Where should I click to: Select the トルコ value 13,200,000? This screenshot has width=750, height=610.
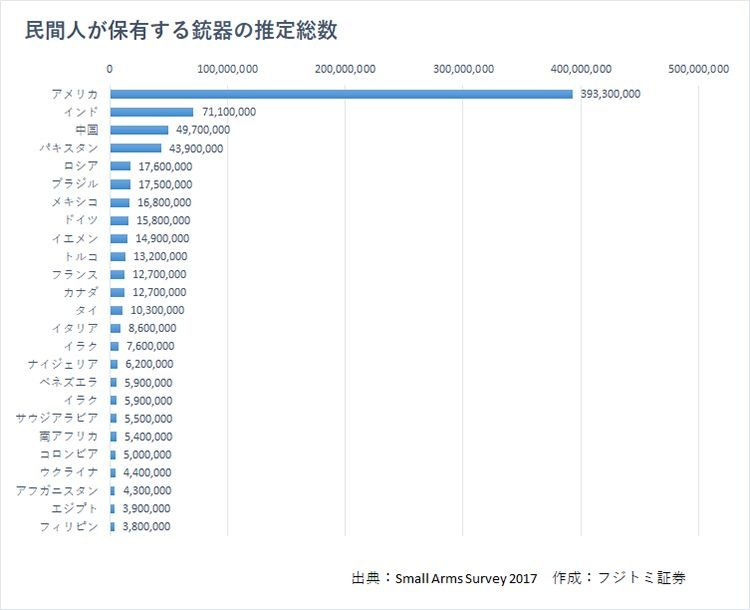point(160,256)
